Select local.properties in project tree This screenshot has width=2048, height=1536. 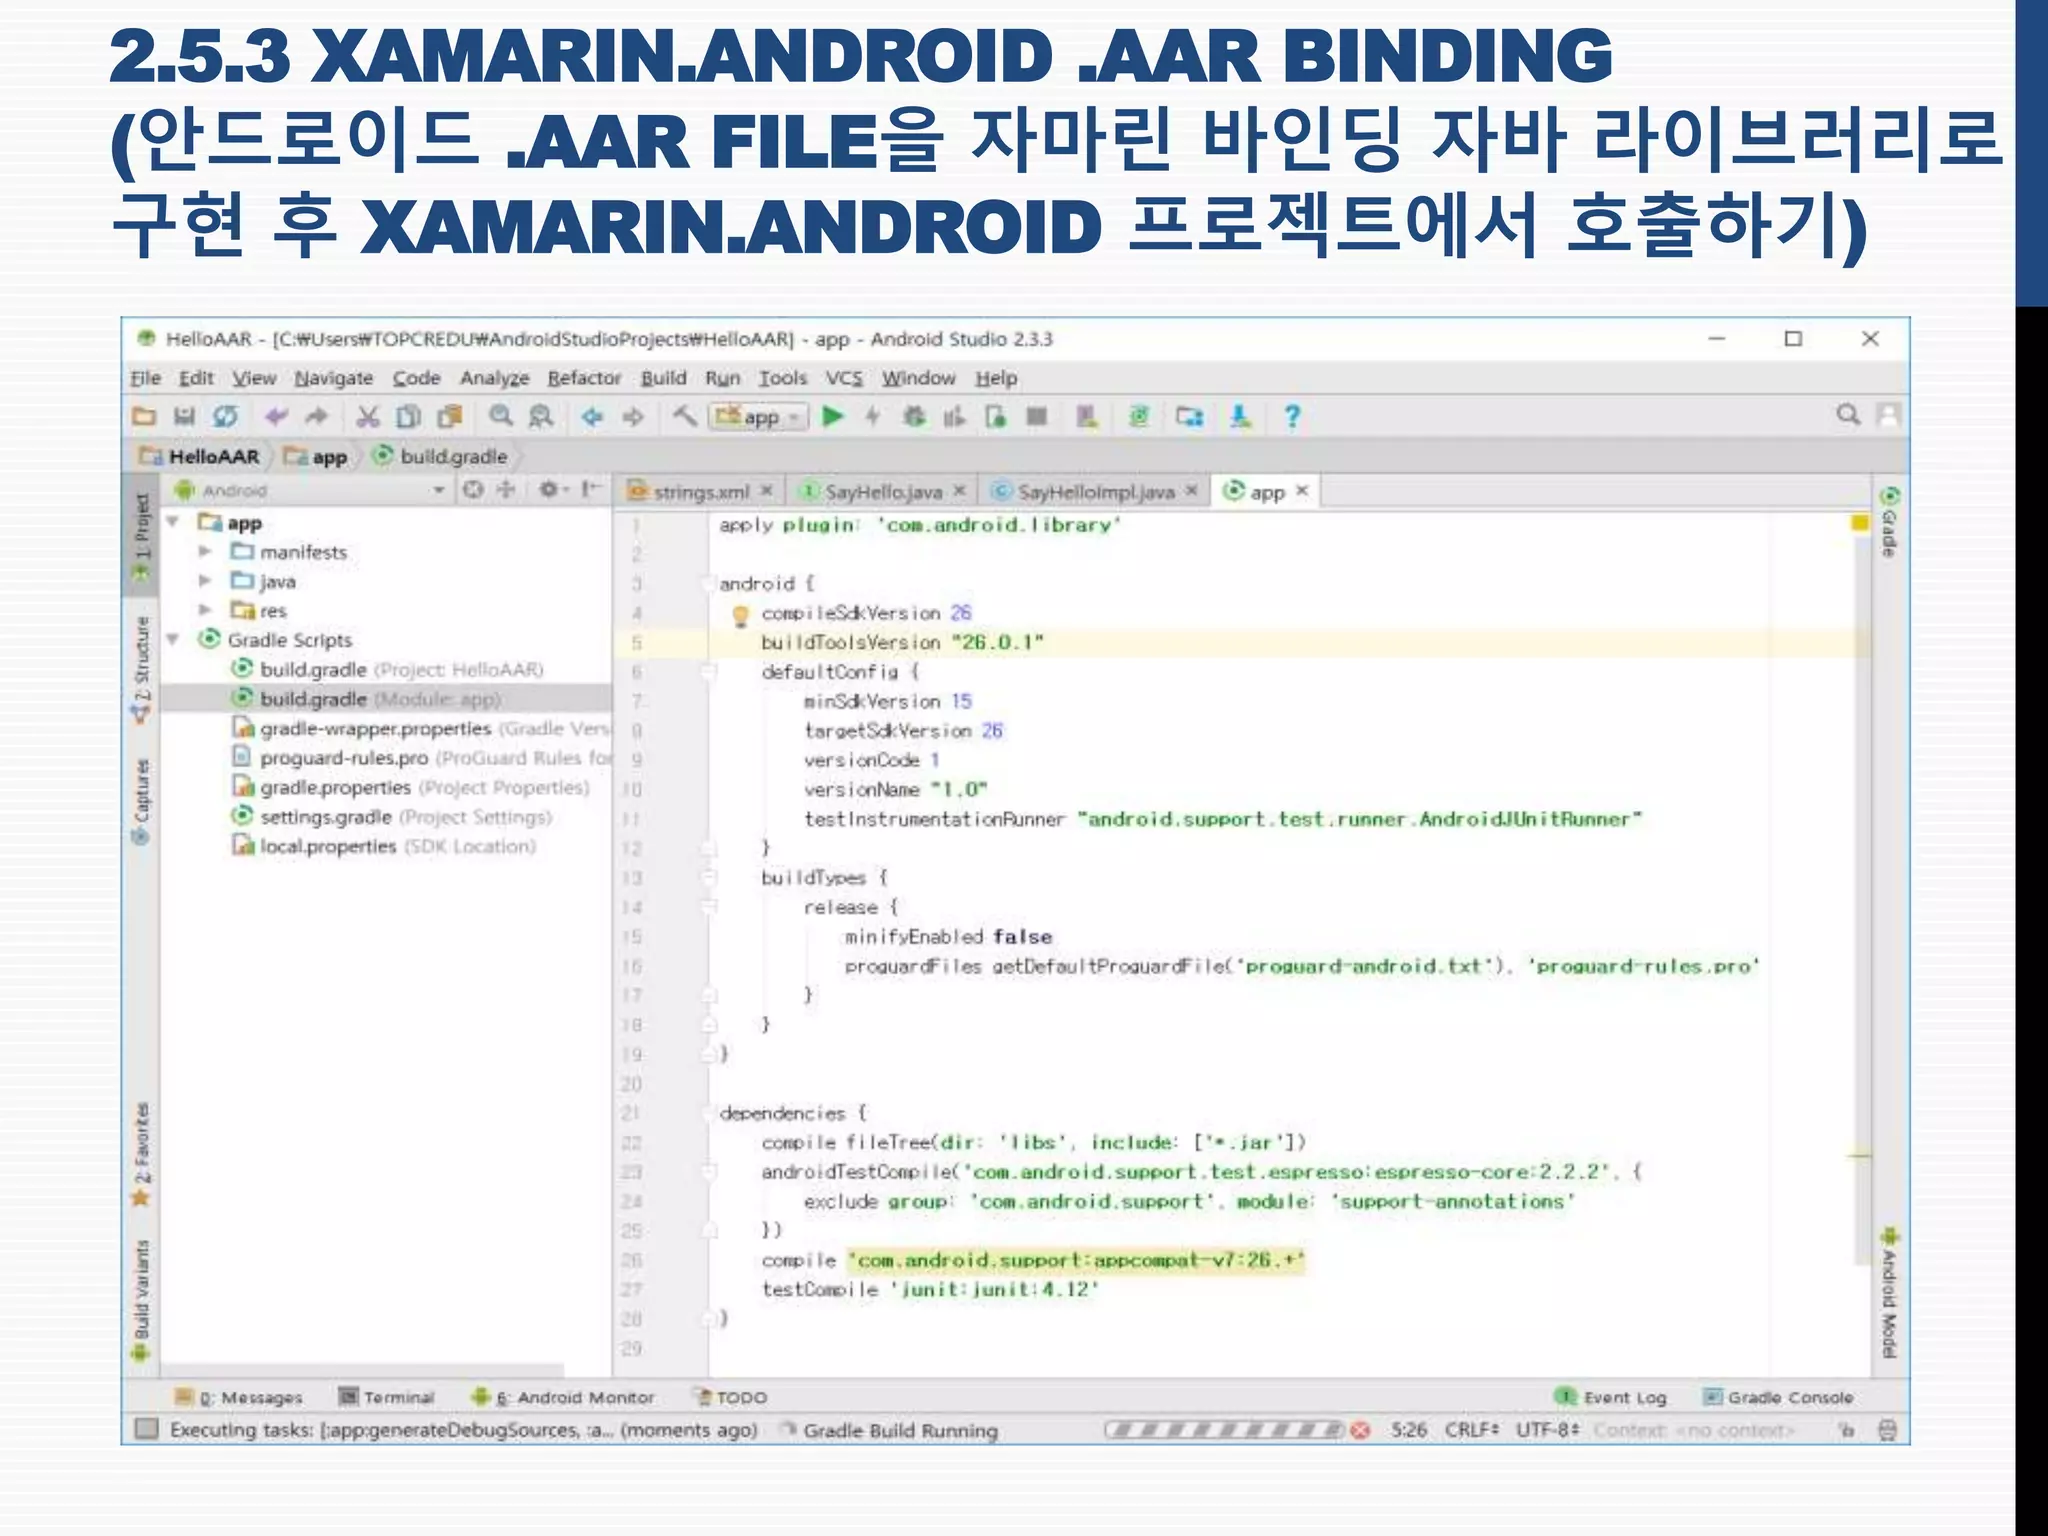click(384, 846)
